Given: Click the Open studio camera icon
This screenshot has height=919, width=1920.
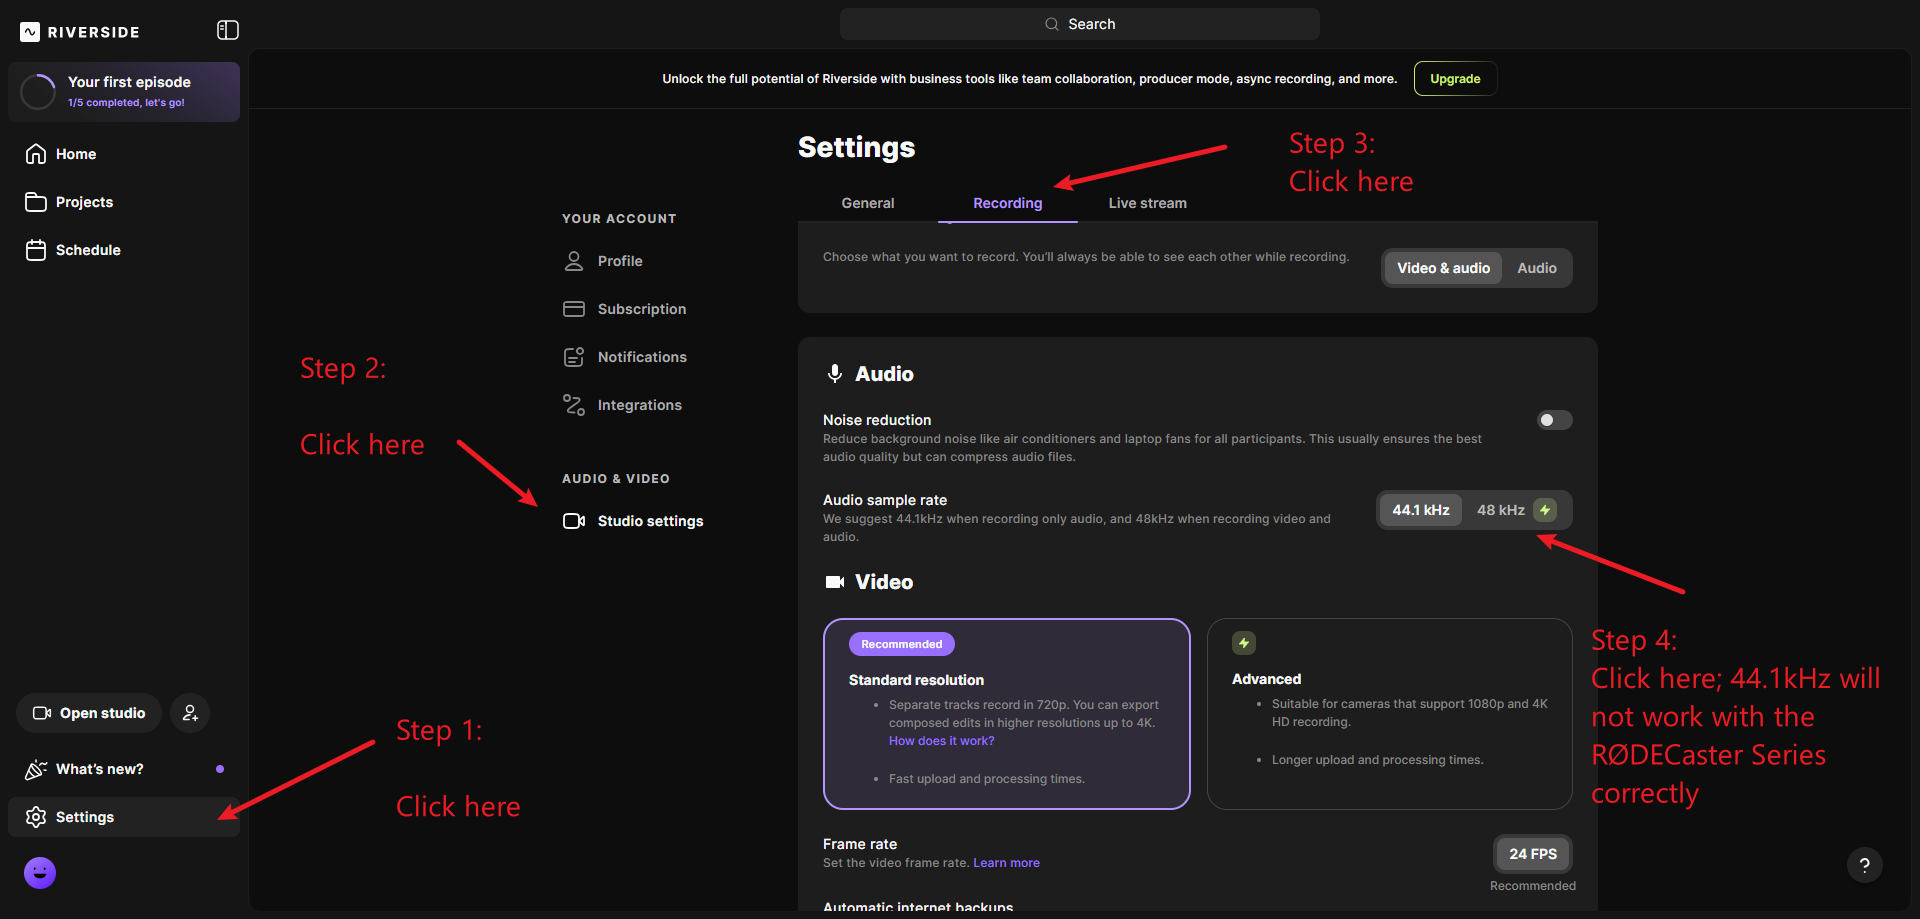Looking at the screenshot, I should [x=42, y=713].
